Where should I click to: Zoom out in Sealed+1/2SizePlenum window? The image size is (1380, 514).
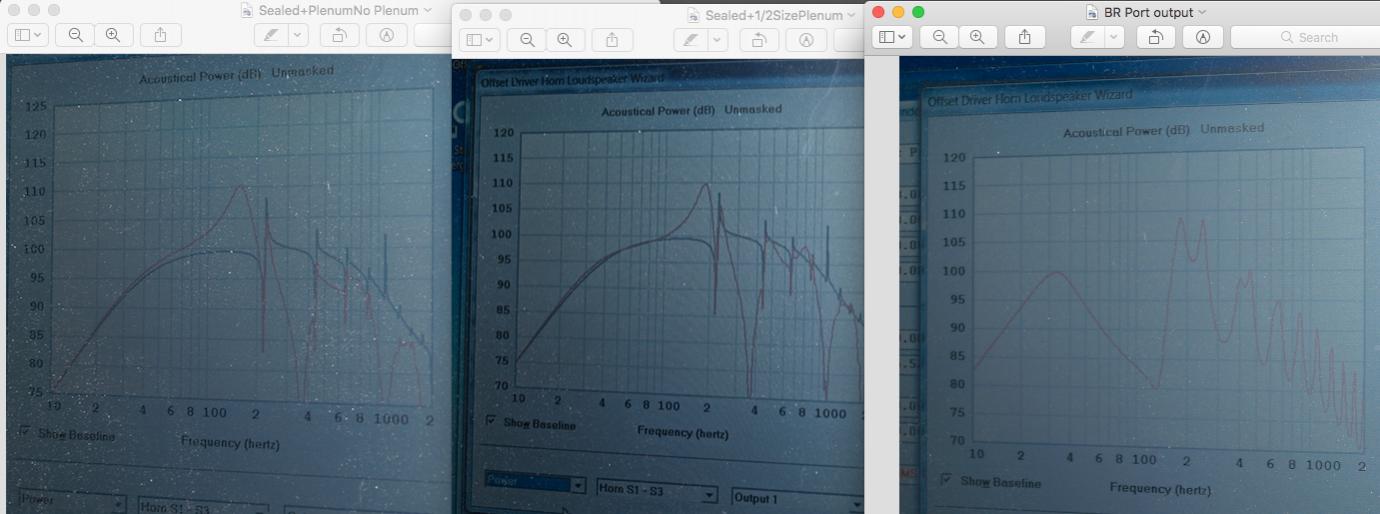pyautogui.click(x=527, y=40)
